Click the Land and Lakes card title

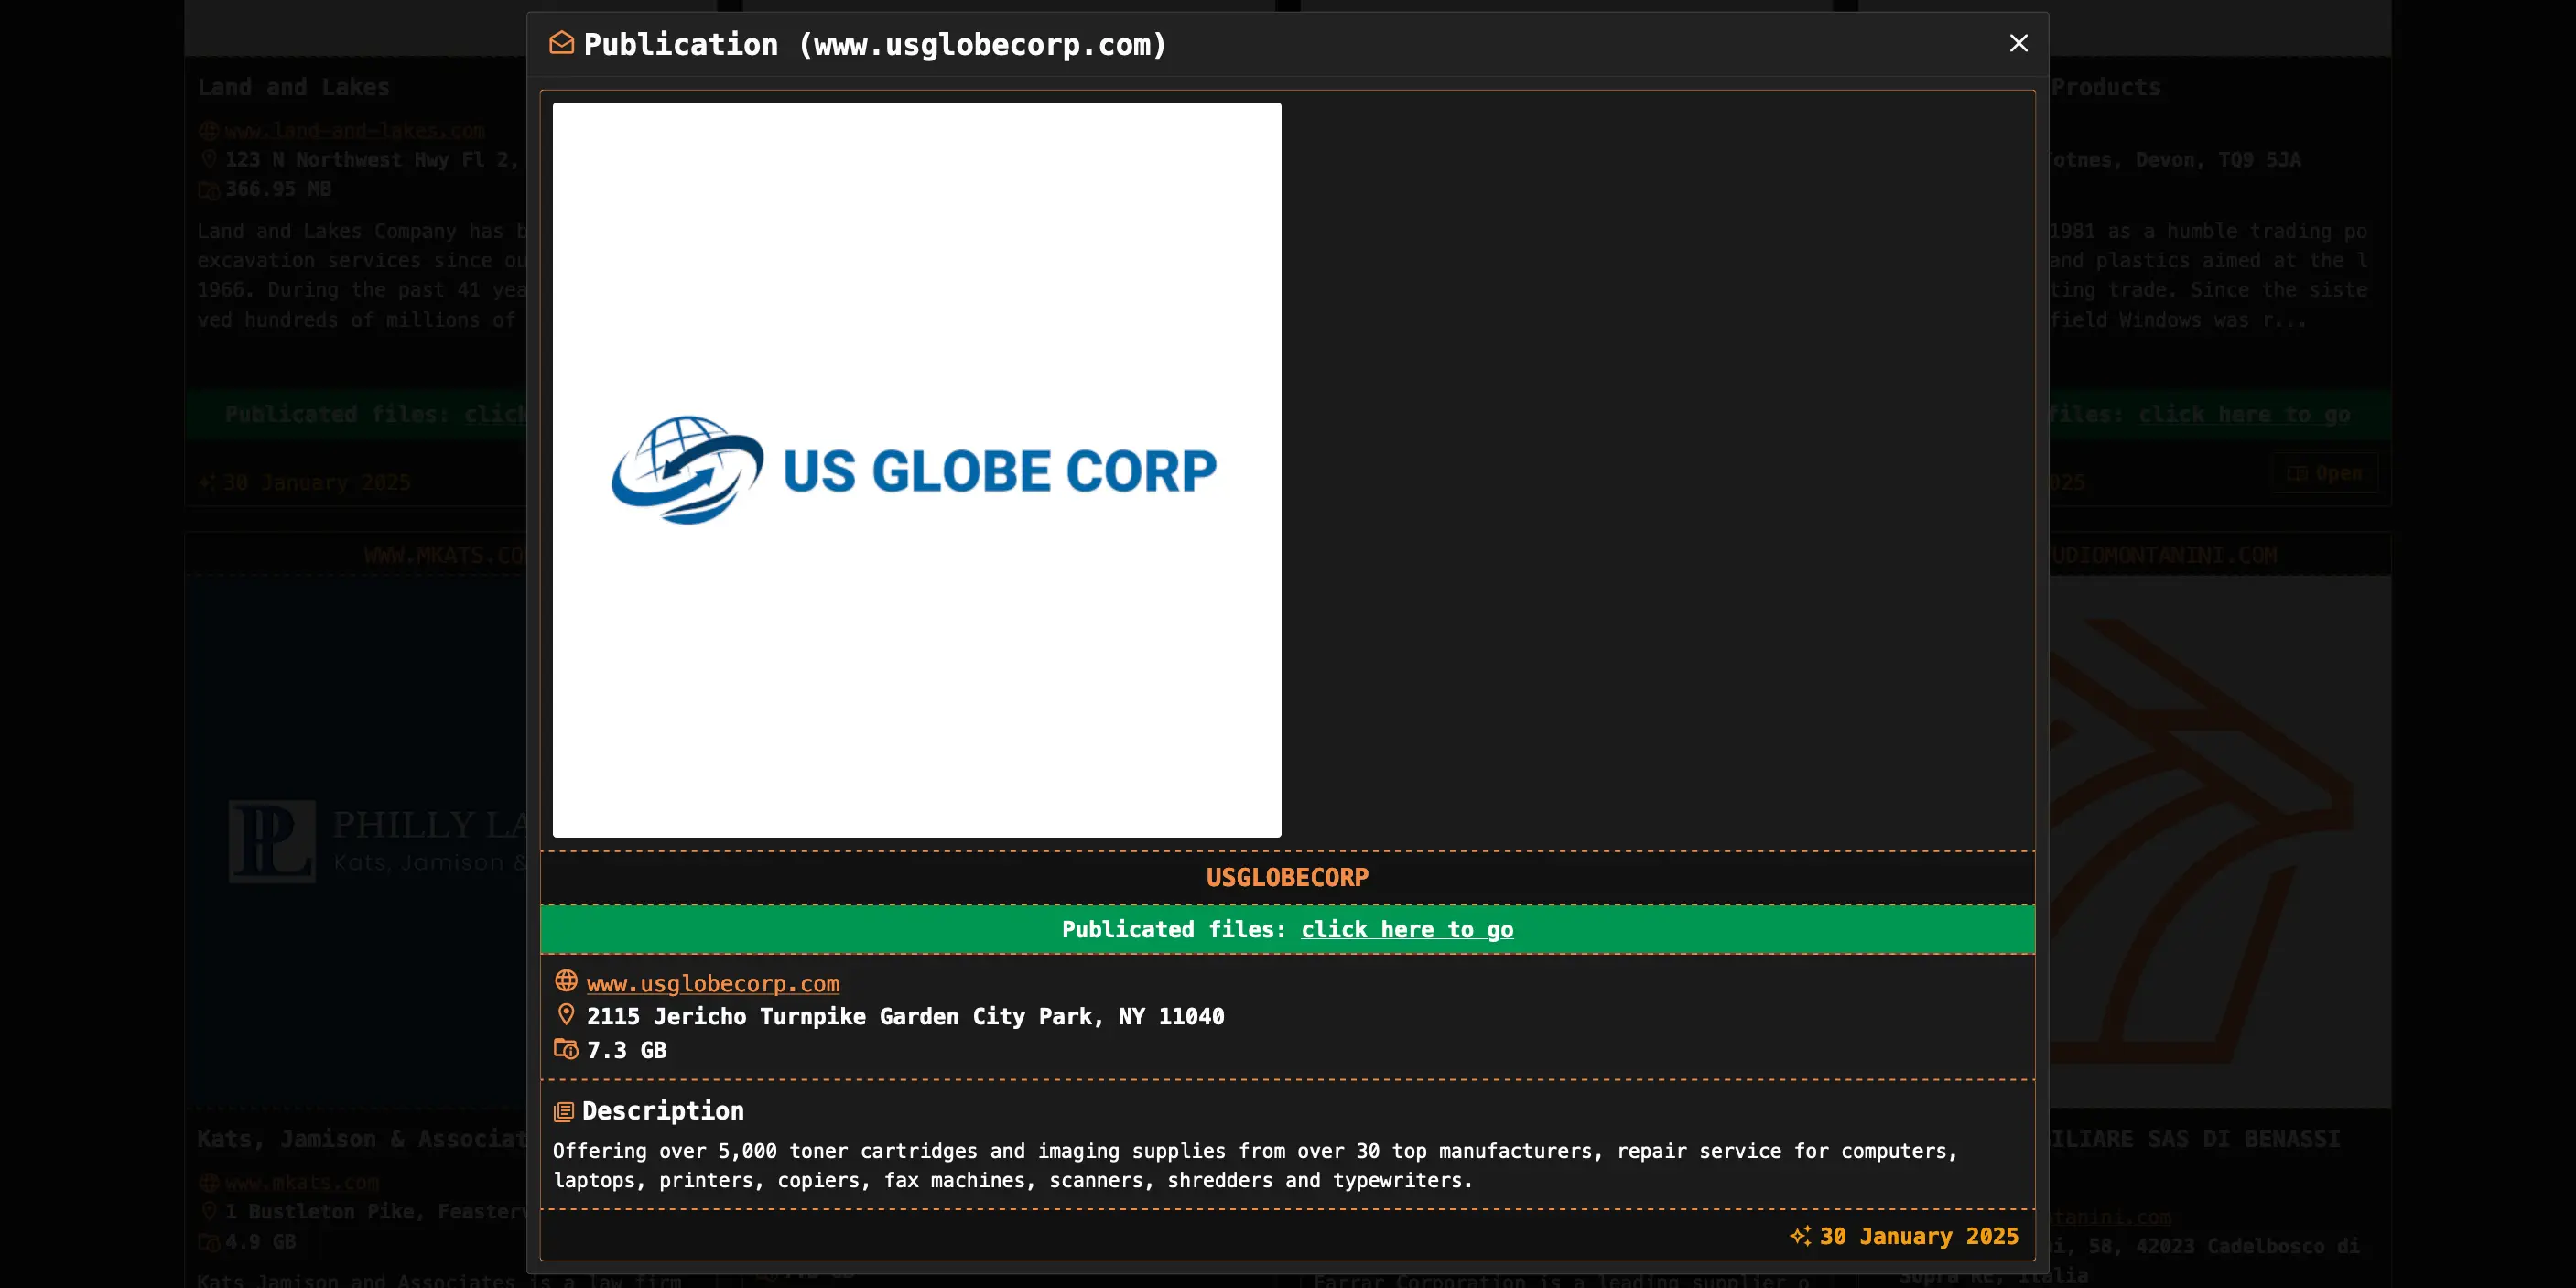[293, 87]
